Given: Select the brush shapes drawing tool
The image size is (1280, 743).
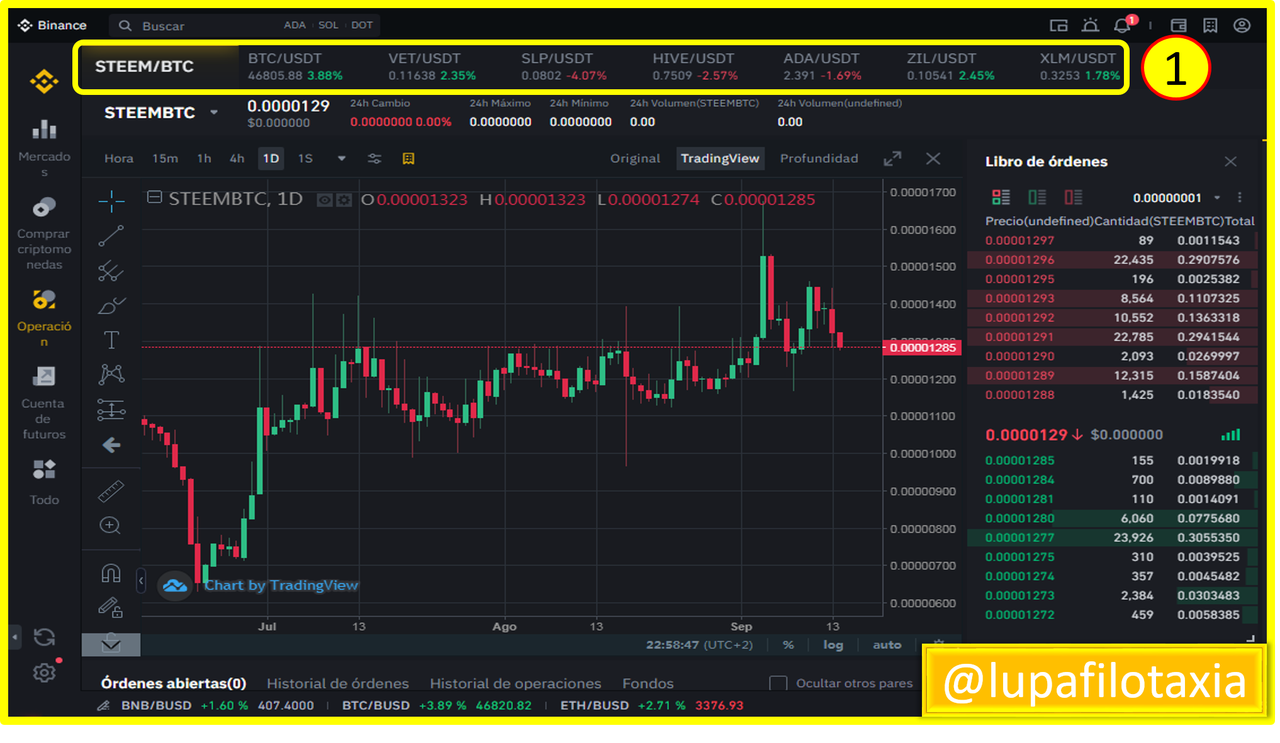Looking at the screenshot, I should pyautogui.click(x=111, y=305).
